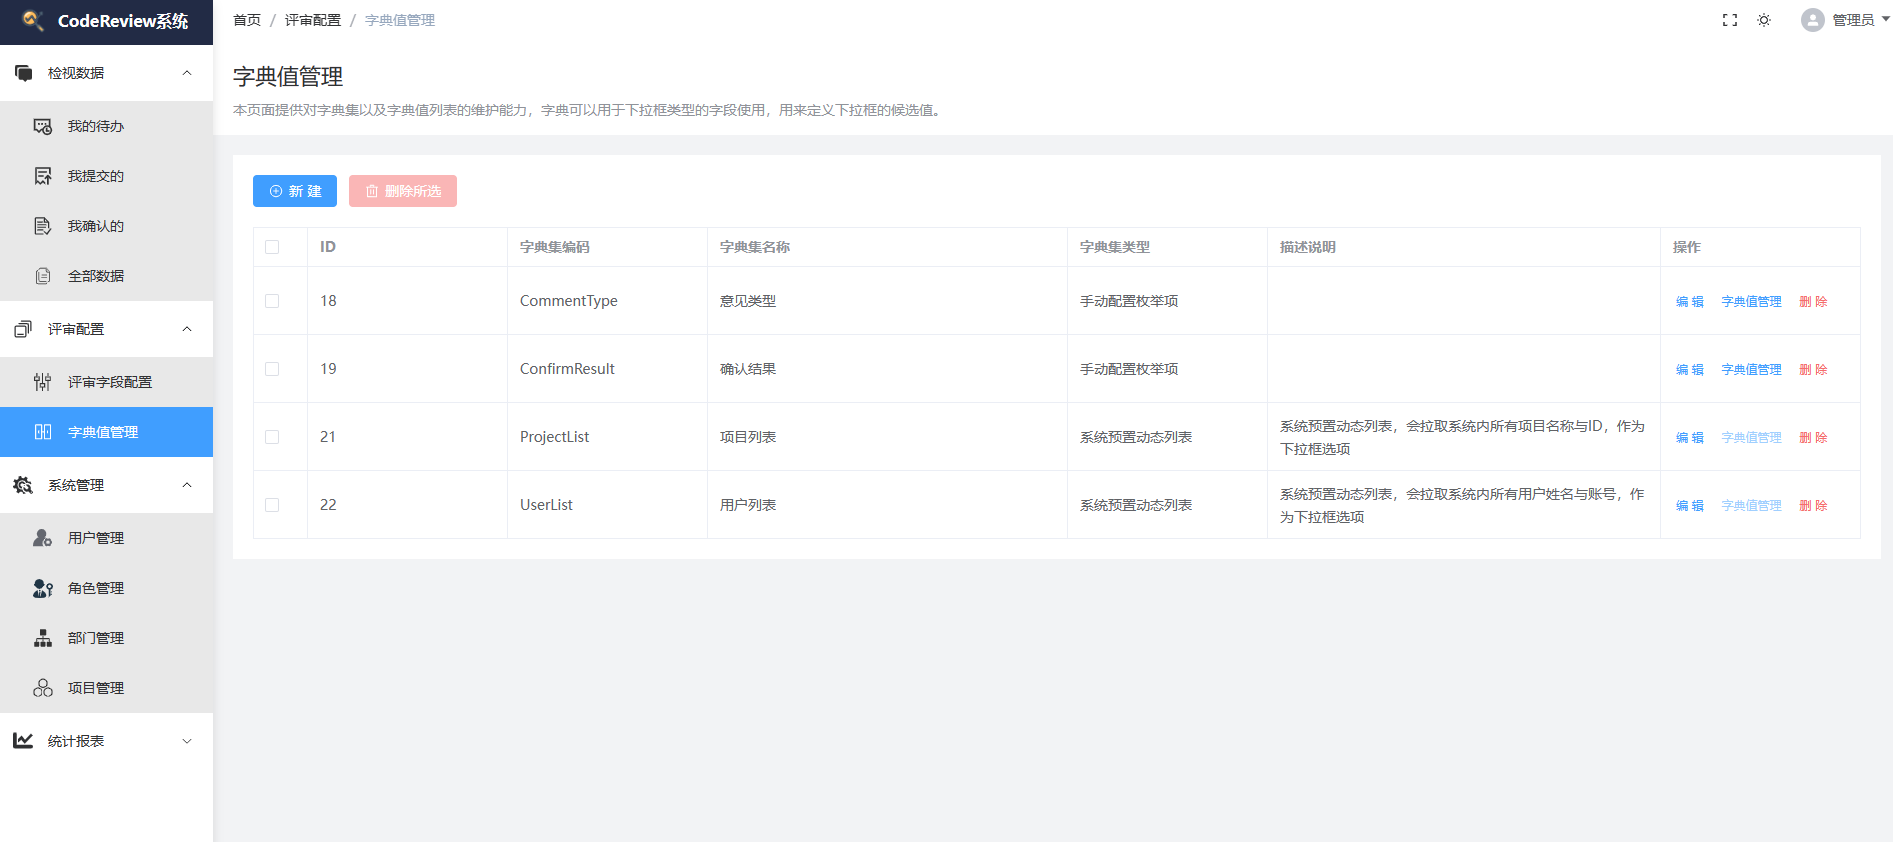Click the admin user avatar icon
1893x842 pixels.
tap(1812, 20)
